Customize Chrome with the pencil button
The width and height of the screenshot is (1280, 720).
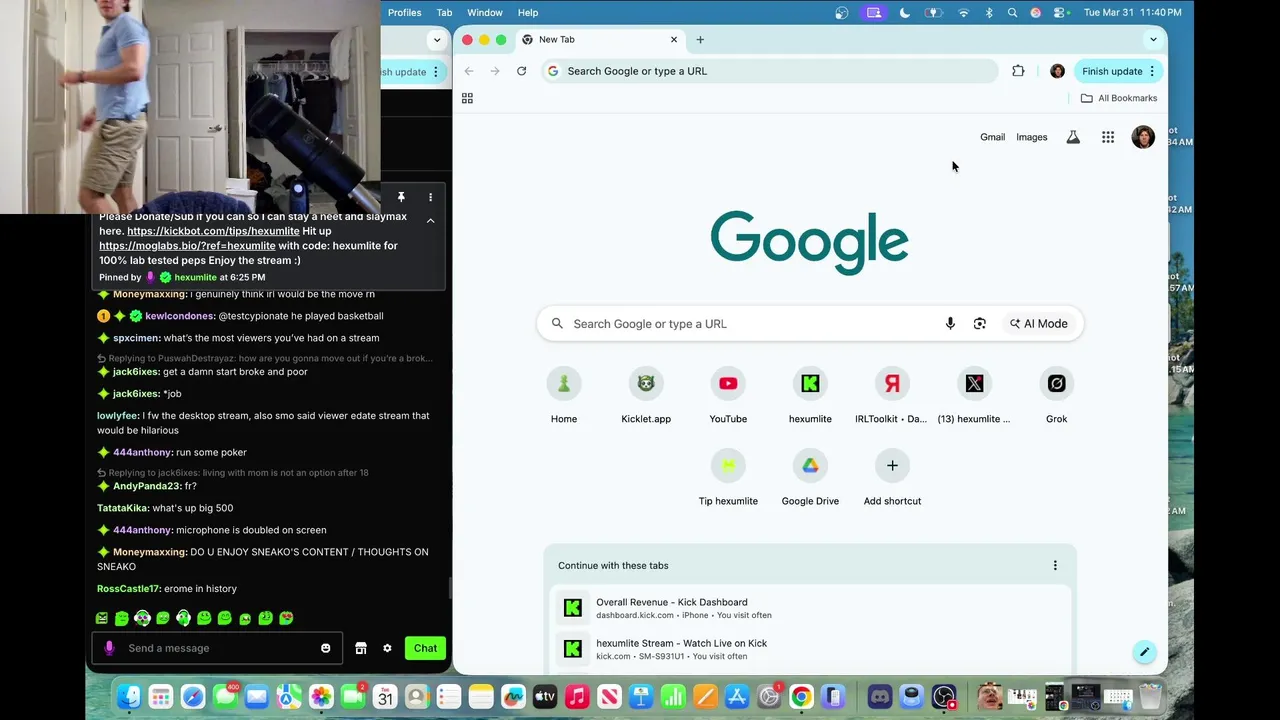pyautogui.click(x=1144, y=652)
